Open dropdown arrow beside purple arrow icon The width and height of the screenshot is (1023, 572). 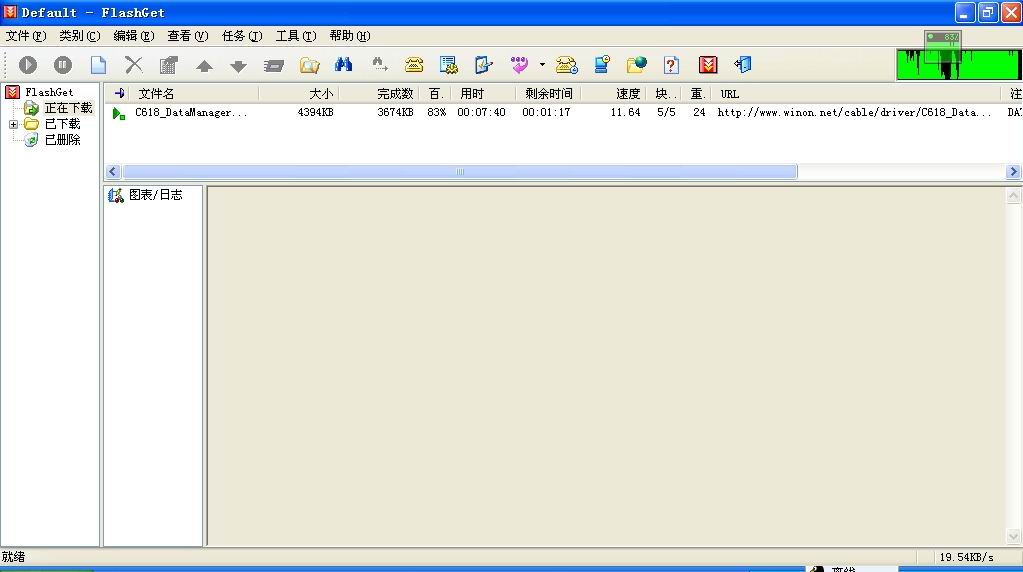coord(542,65)
